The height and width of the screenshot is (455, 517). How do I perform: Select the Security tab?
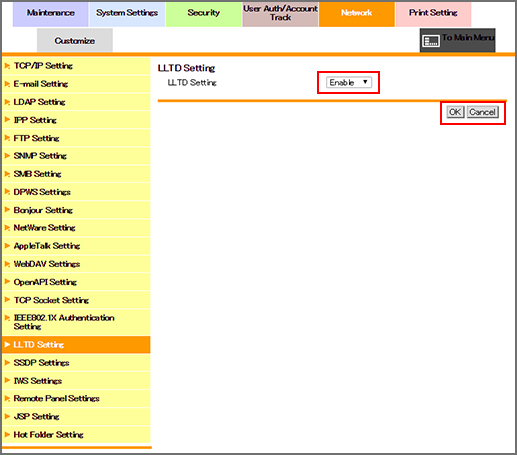(204, 14)
